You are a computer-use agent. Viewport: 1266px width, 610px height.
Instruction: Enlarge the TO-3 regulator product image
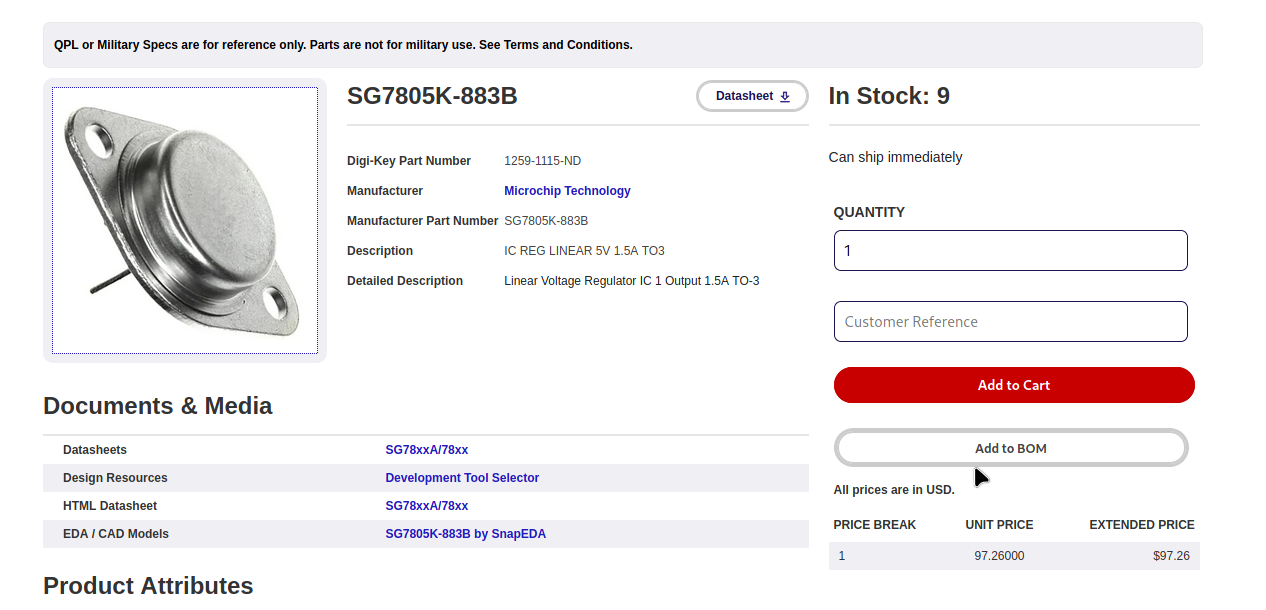(185, 220)
